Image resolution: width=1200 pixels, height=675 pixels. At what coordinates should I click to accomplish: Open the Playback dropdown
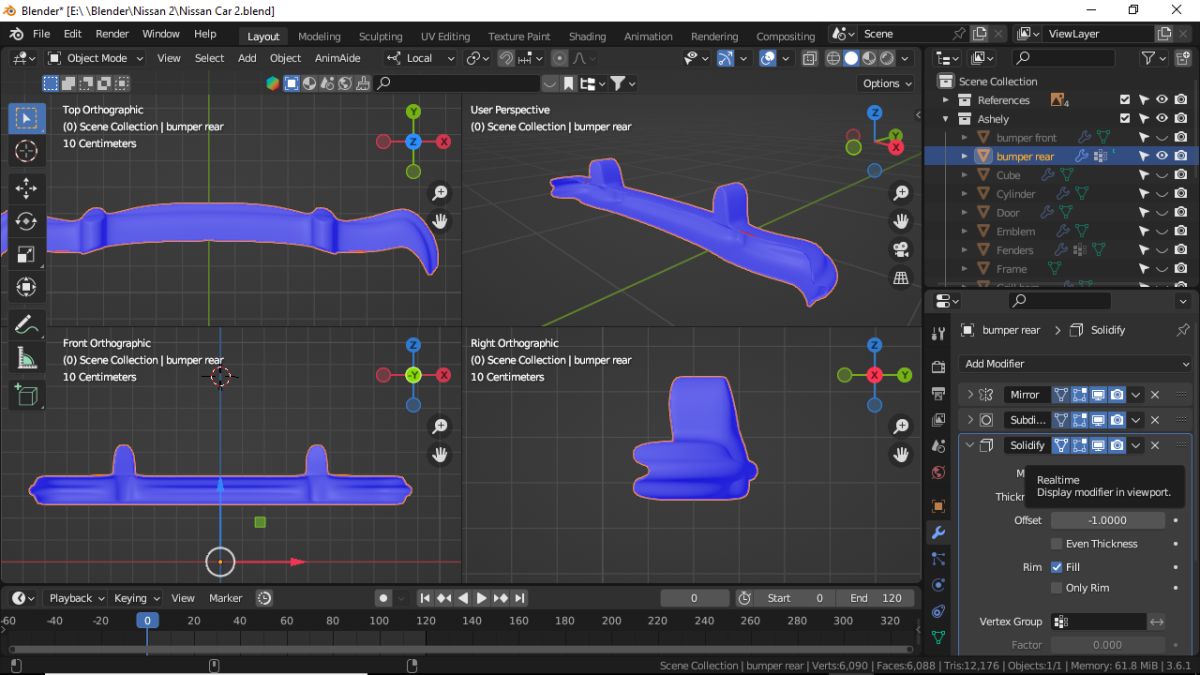(77, 598)
